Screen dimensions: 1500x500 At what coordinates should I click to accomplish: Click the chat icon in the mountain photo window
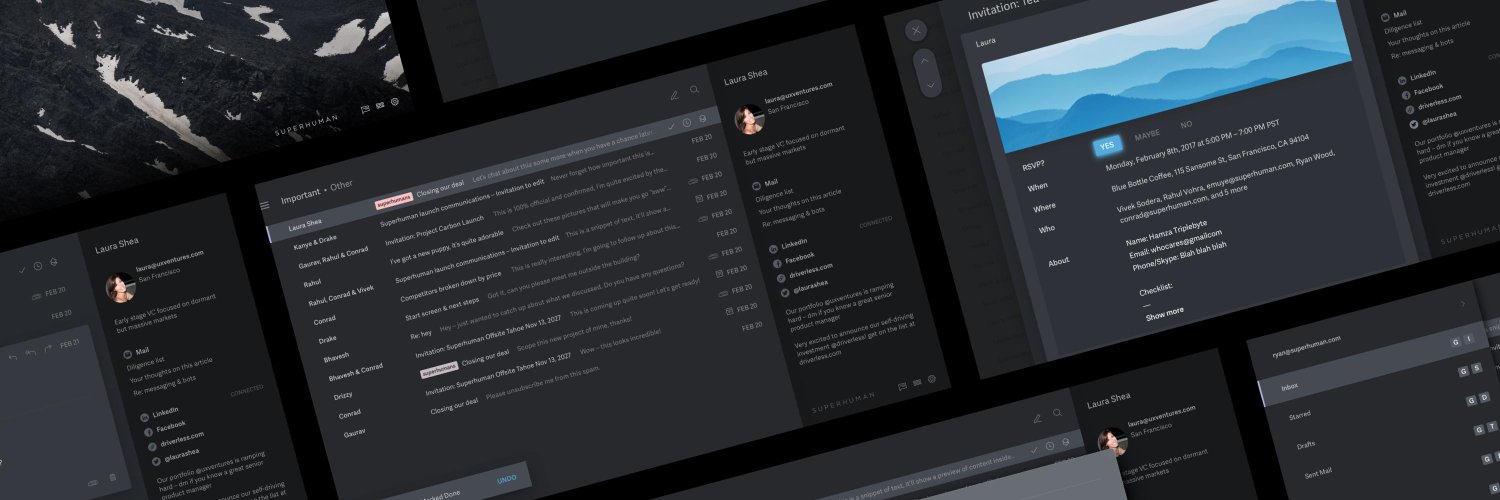pyautogui.click(x=366, y=107)
